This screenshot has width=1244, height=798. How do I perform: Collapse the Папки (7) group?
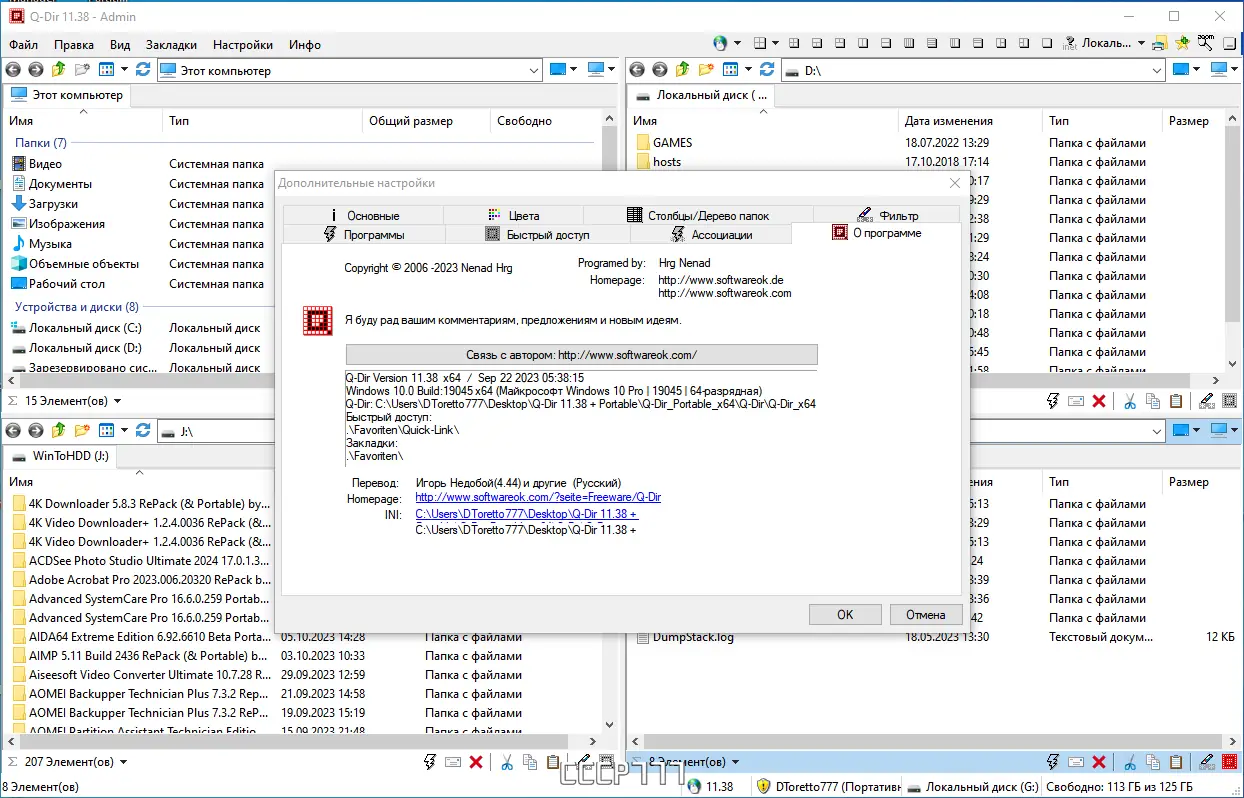pyautogui.click(x=41, y=143)
